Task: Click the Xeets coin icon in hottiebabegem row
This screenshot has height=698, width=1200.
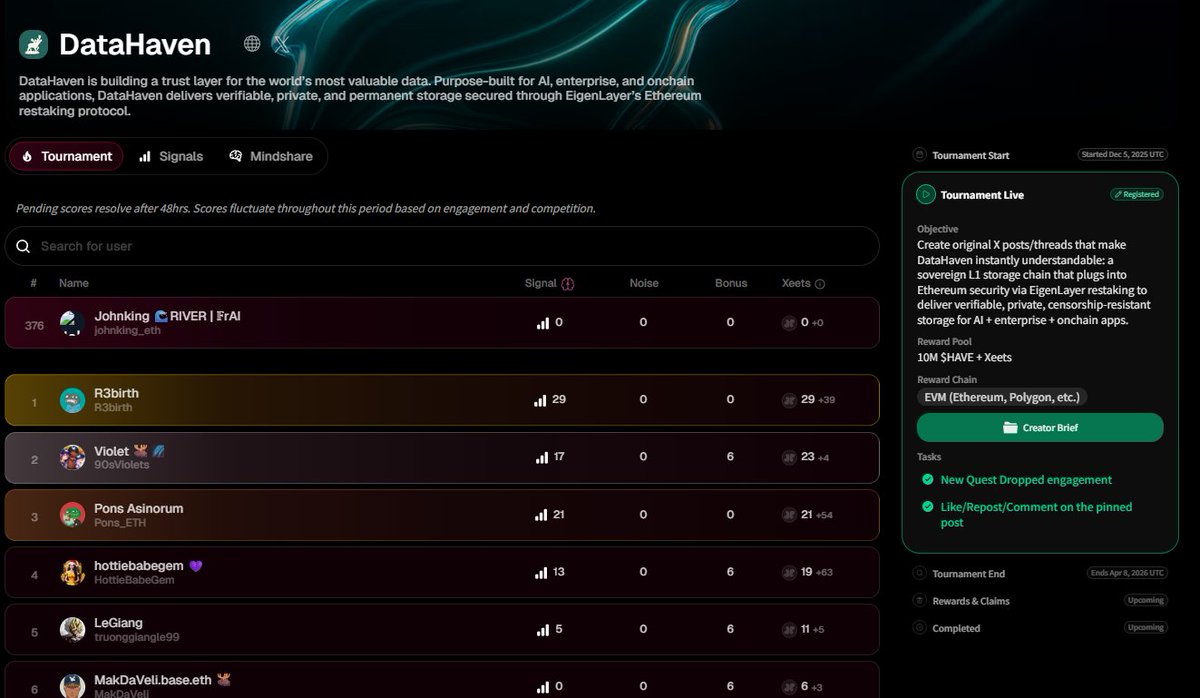Action: pyautogui.click(x=789, y=572)
